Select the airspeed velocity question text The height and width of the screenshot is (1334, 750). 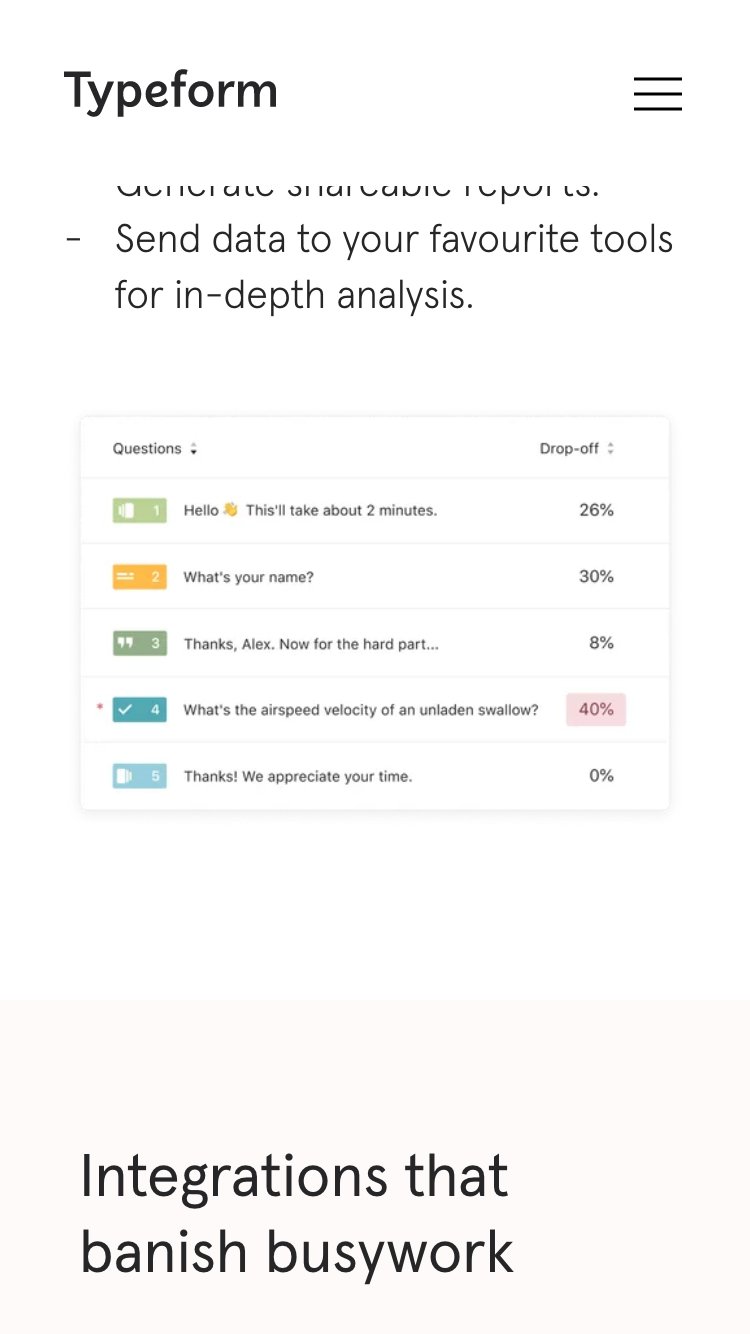(361, 710)
